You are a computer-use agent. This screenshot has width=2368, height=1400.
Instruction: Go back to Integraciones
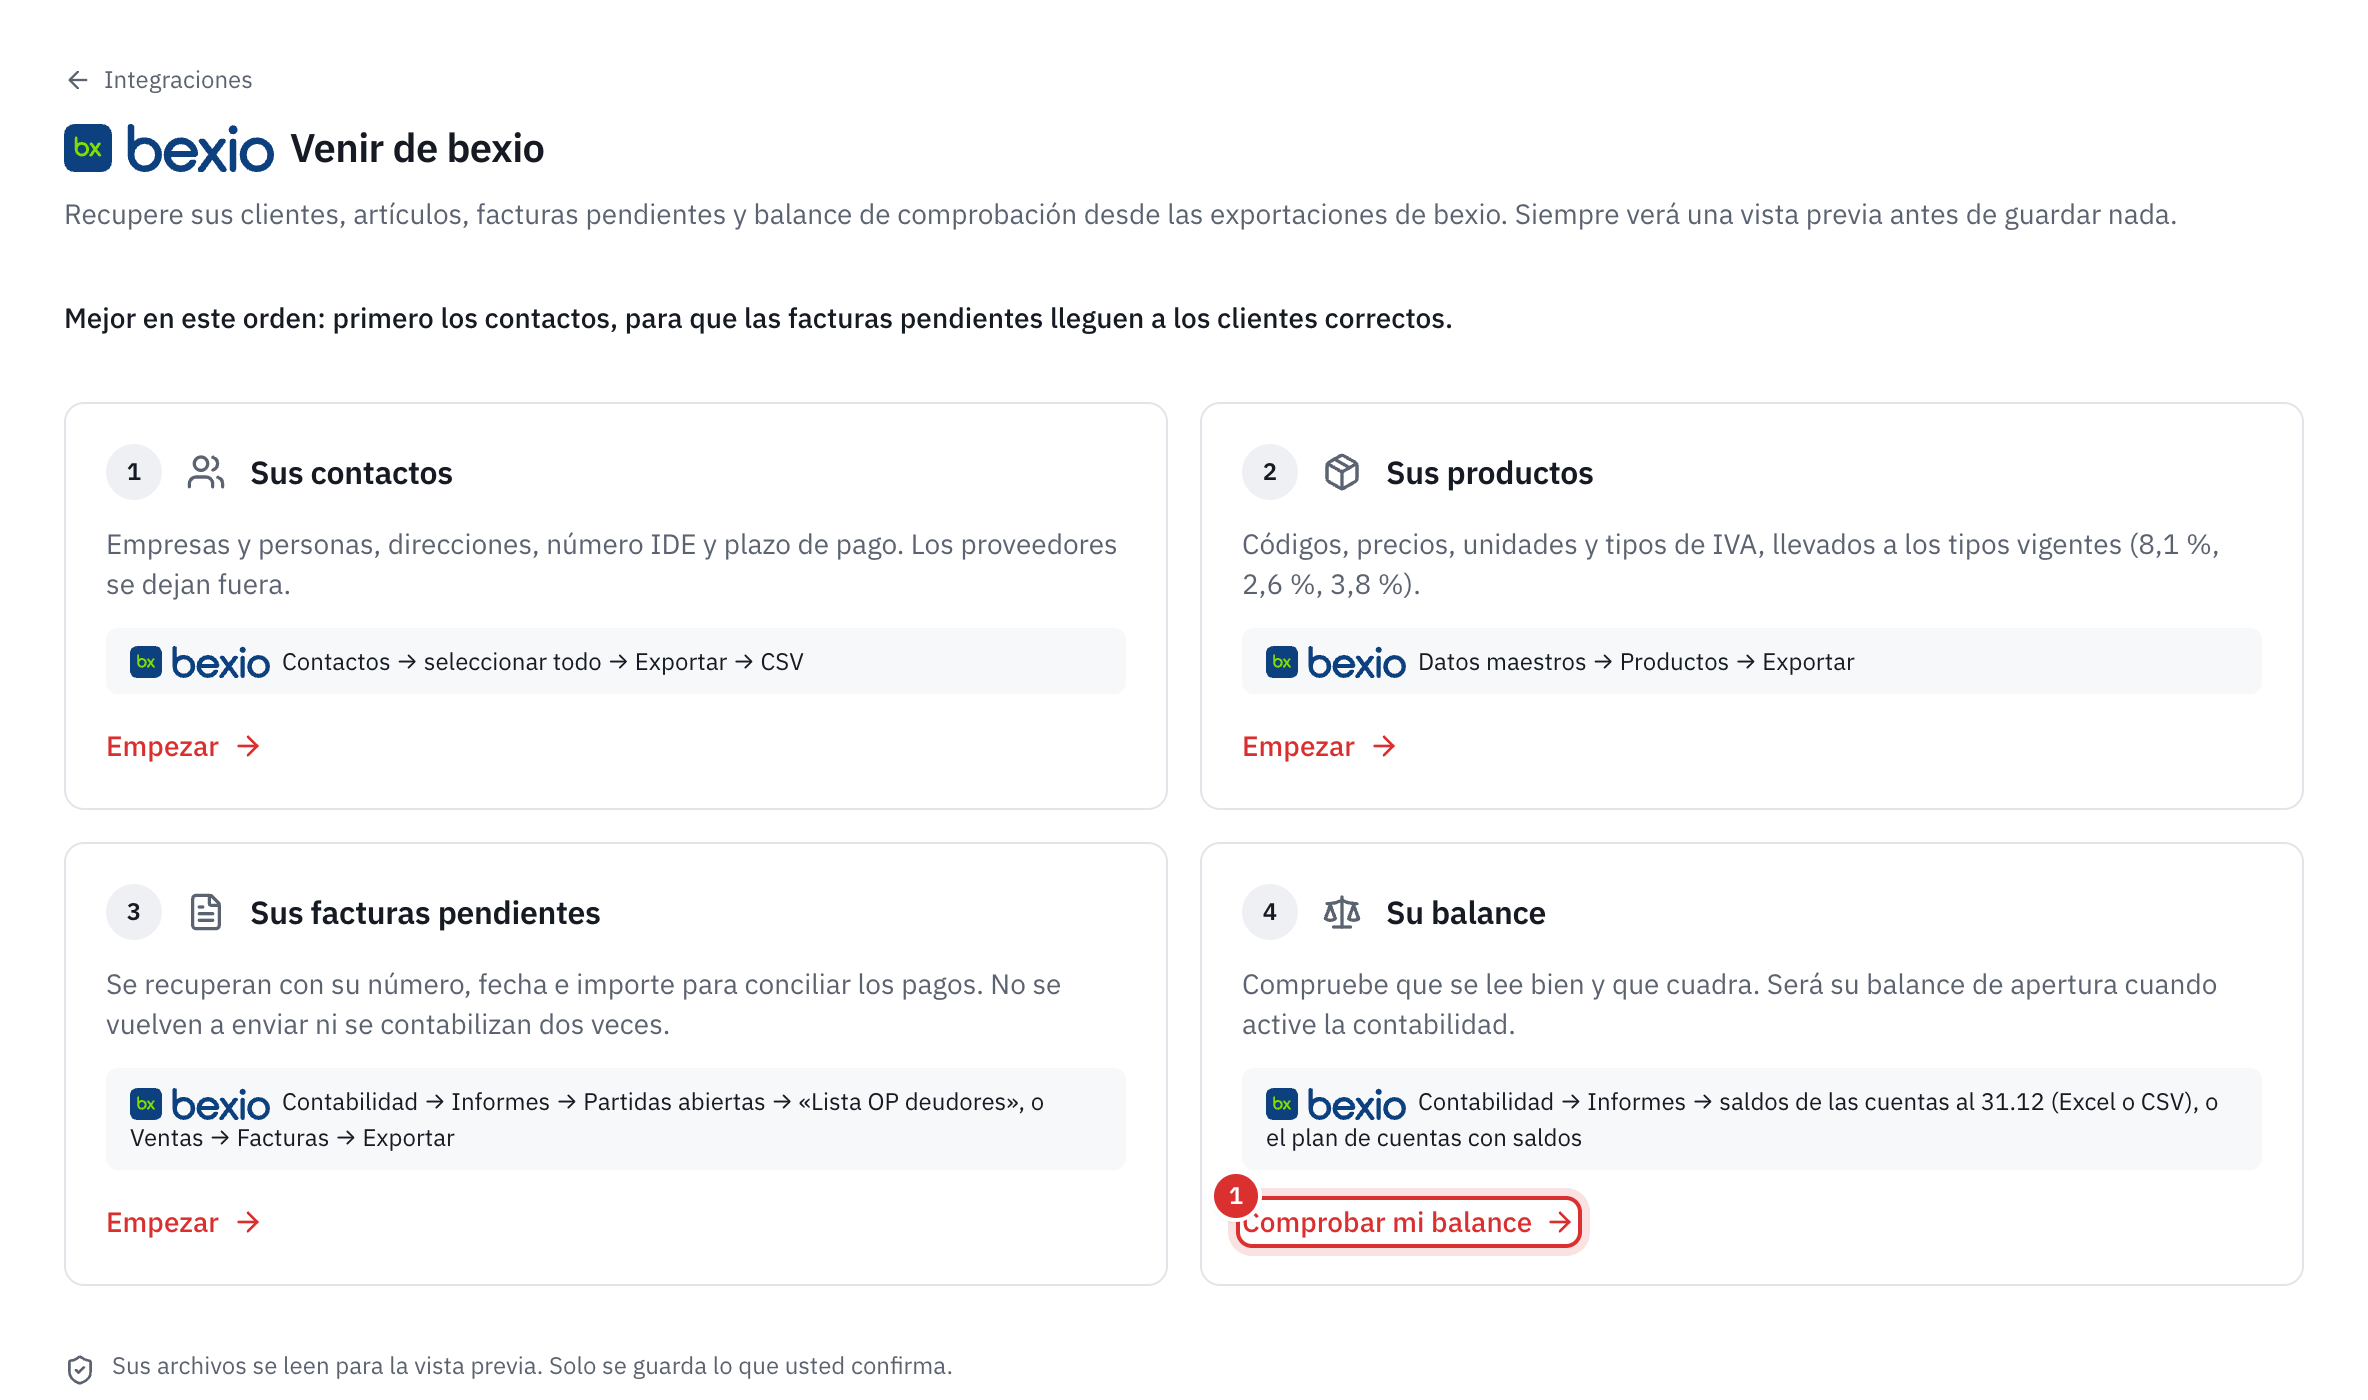[x=159, y=80]
